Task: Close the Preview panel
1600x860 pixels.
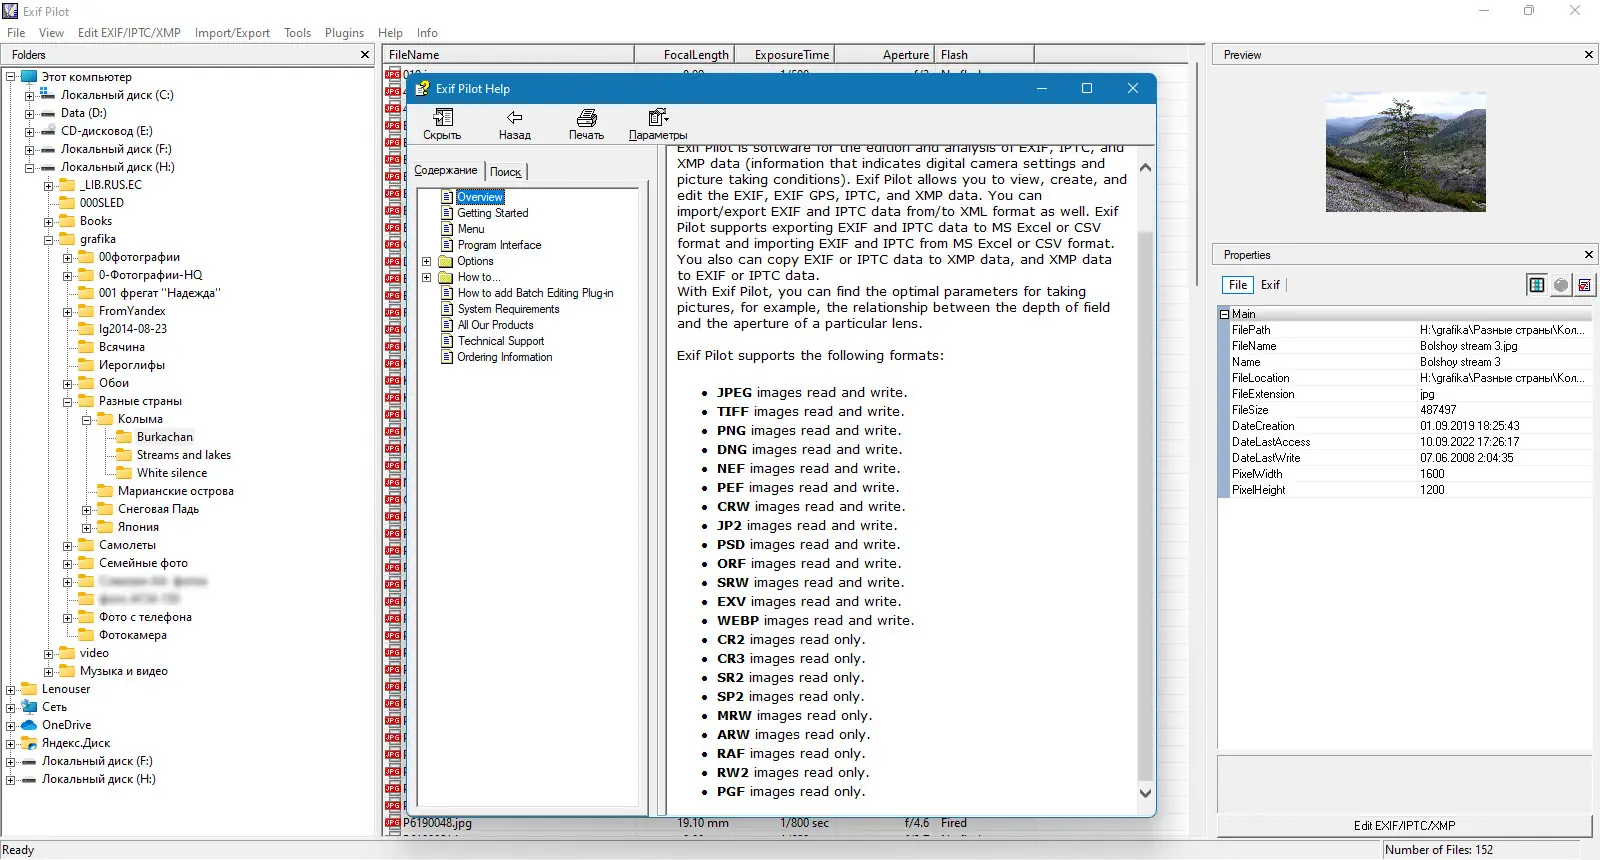Action: coord(1588,55)
